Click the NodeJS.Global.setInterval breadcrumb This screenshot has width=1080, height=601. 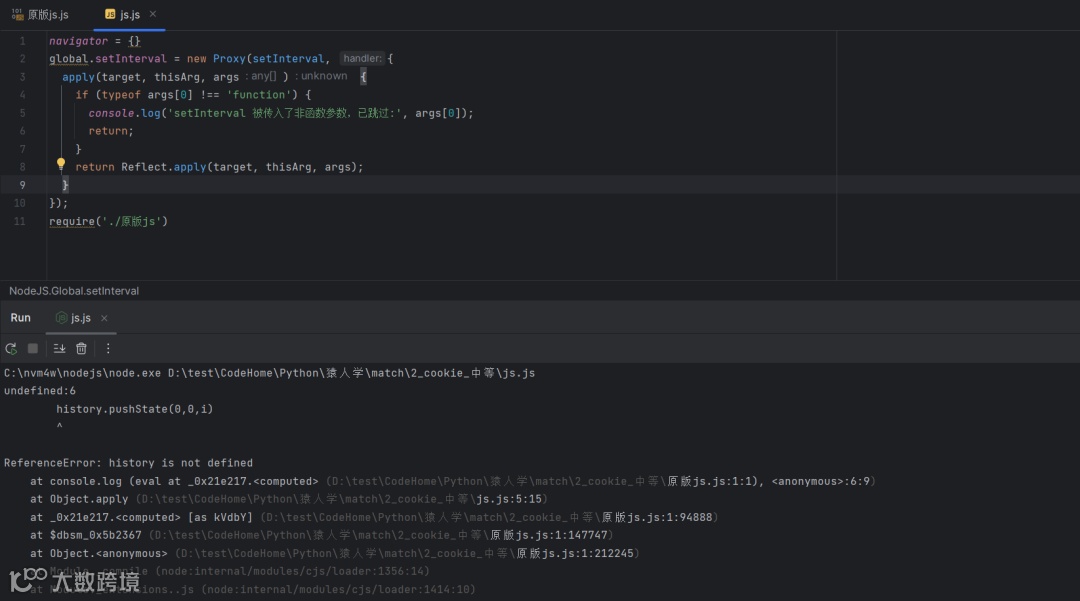[x=74, y=291]
